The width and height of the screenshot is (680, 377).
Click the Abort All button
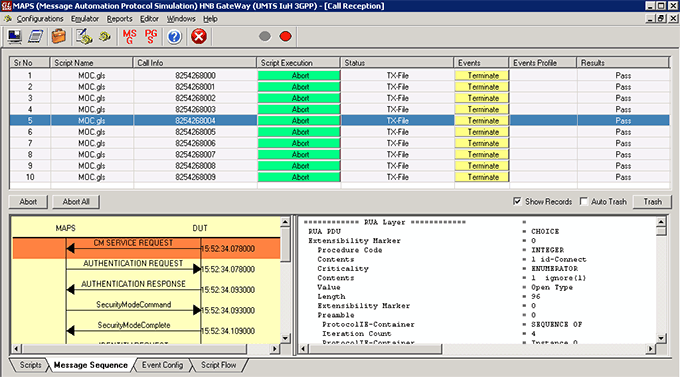point(76,202)
